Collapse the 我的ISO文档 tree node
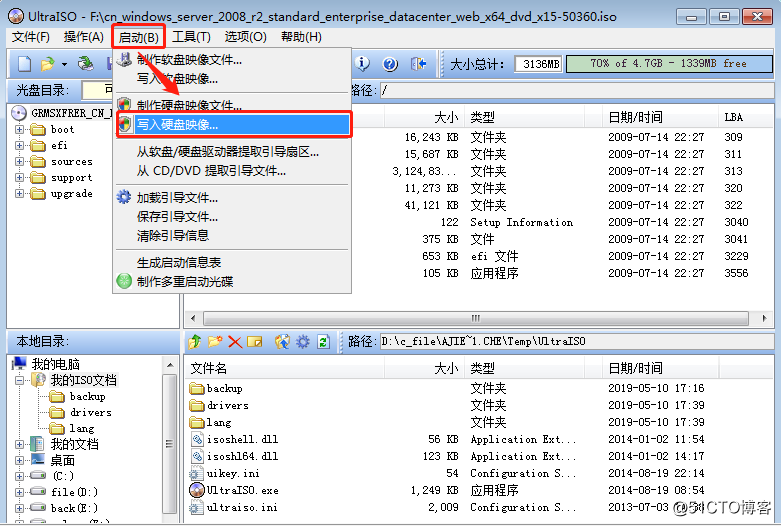 coord(19,381)
